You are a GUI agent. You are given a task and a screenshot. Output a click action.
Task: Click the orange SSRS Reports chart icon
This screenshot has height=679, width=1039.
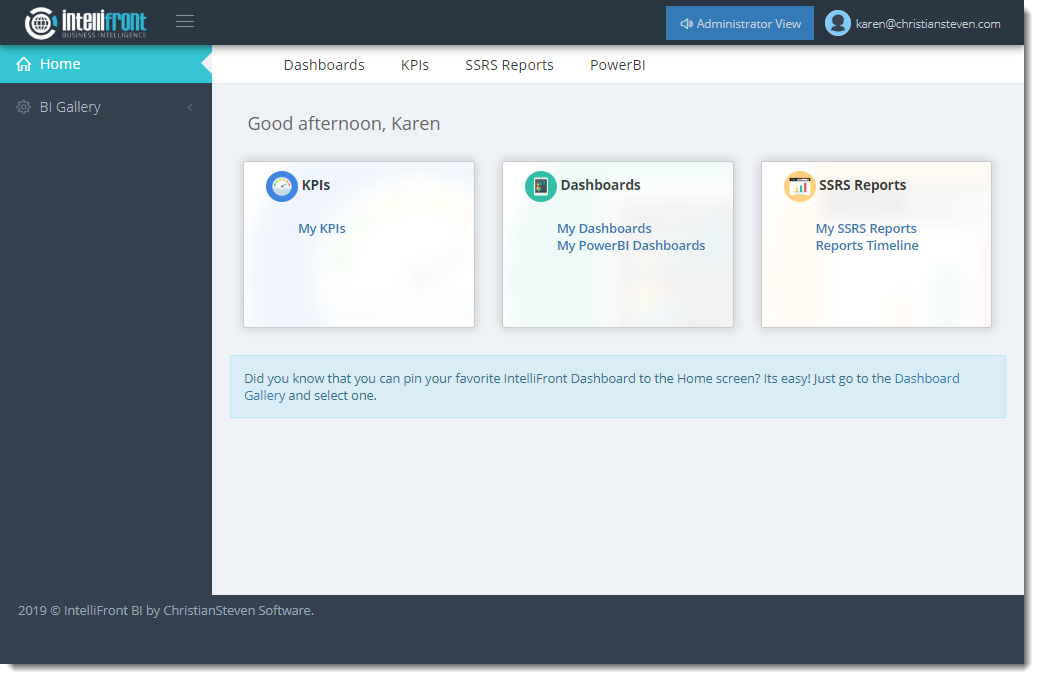799,186
